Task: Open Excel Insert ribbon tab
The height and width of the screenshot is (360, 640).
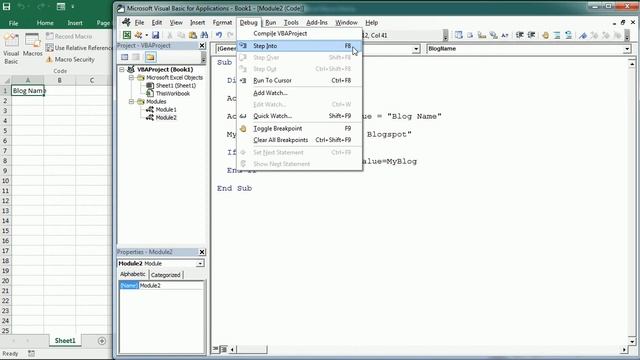Action: (75, 23)
